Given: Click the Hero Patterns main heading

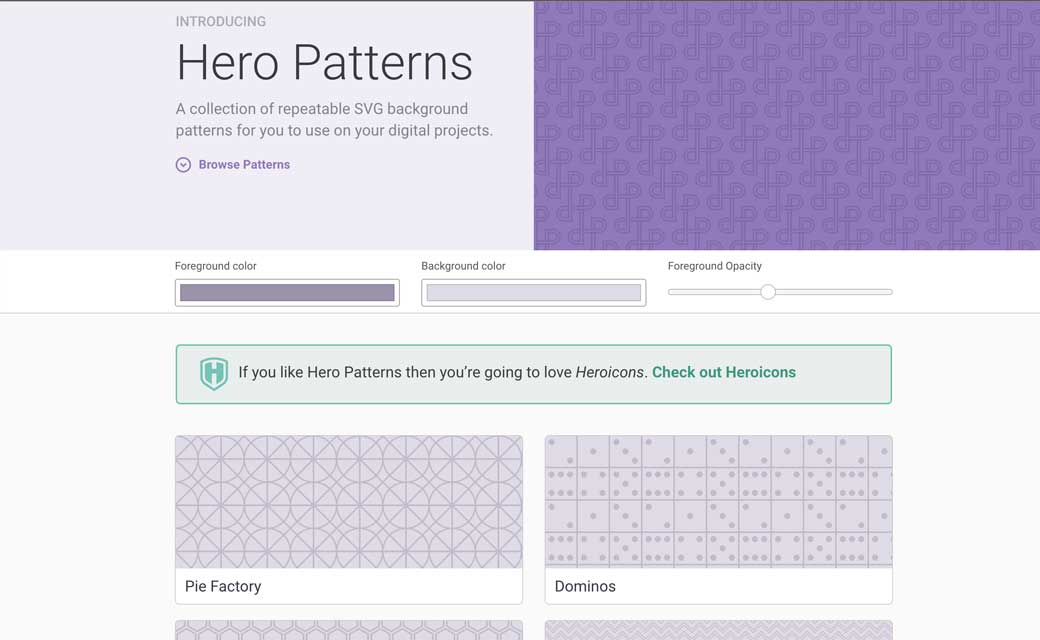Looking at the screenshot, I should point(324,62).
